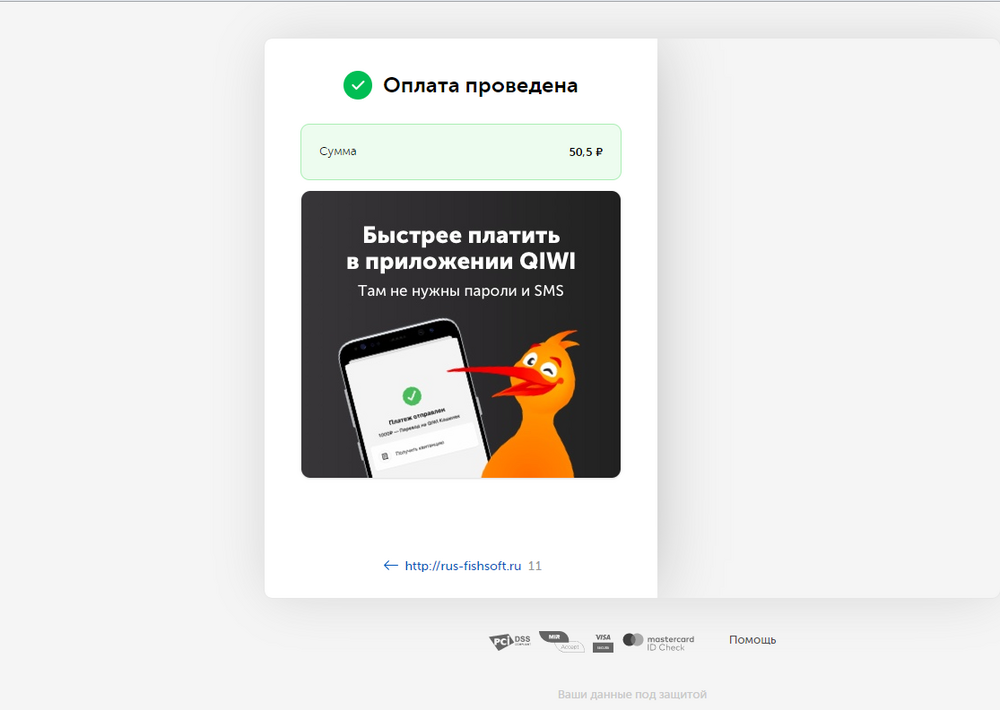
Task: Click the 'Оплата проведена' heading
Action: click(480, 86)
